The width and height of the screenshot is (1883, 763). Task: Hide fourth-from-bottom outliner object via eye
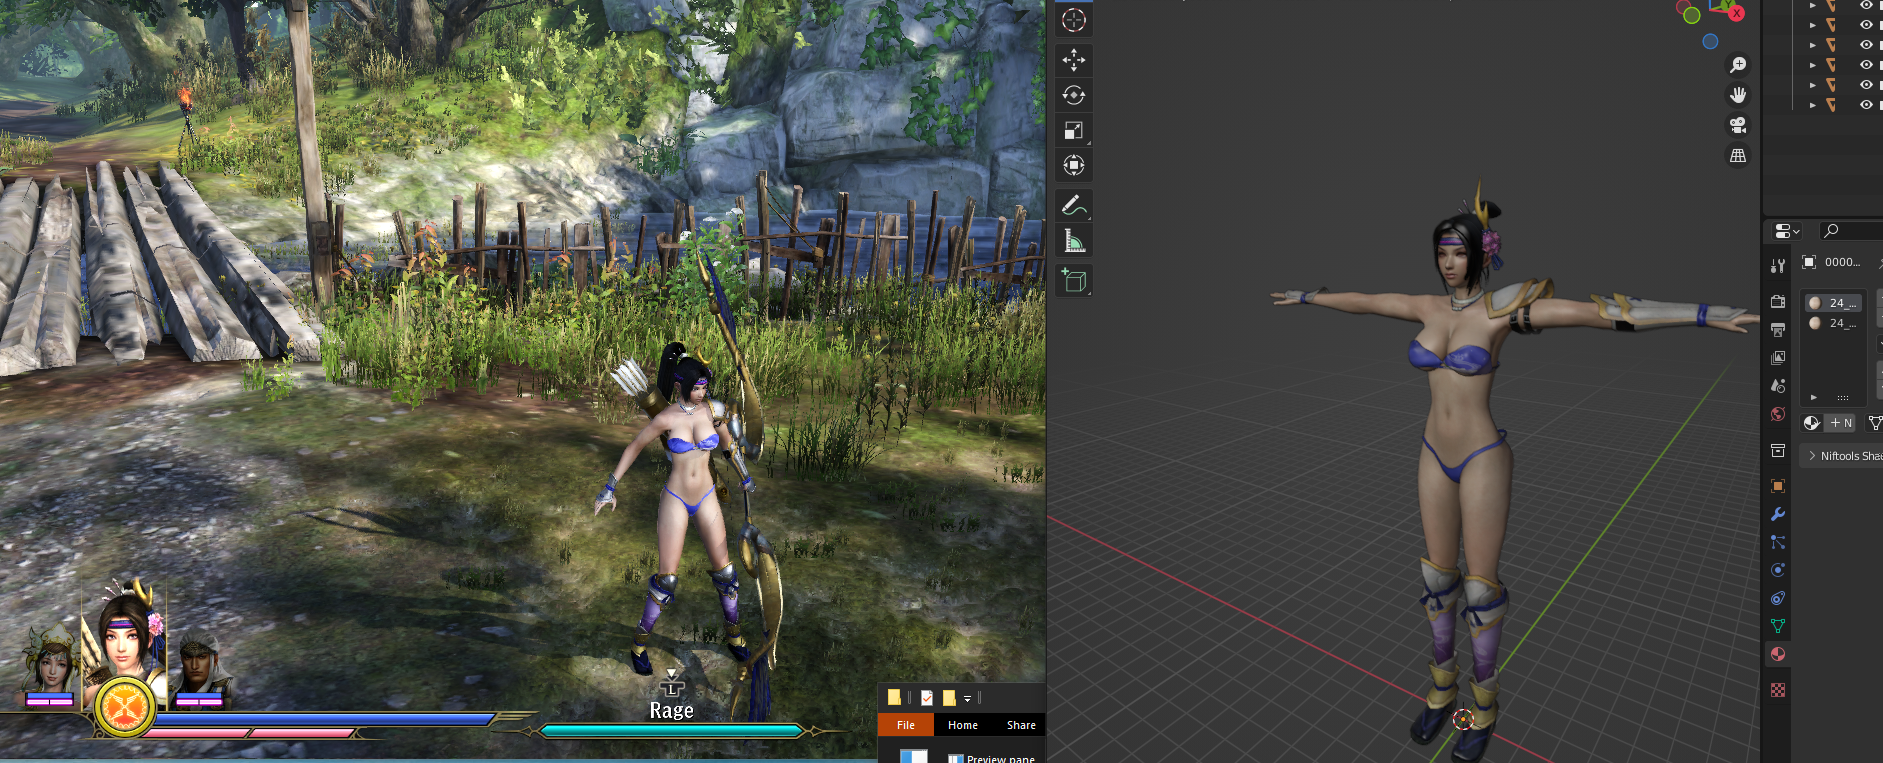click(x=1866, y=45)
